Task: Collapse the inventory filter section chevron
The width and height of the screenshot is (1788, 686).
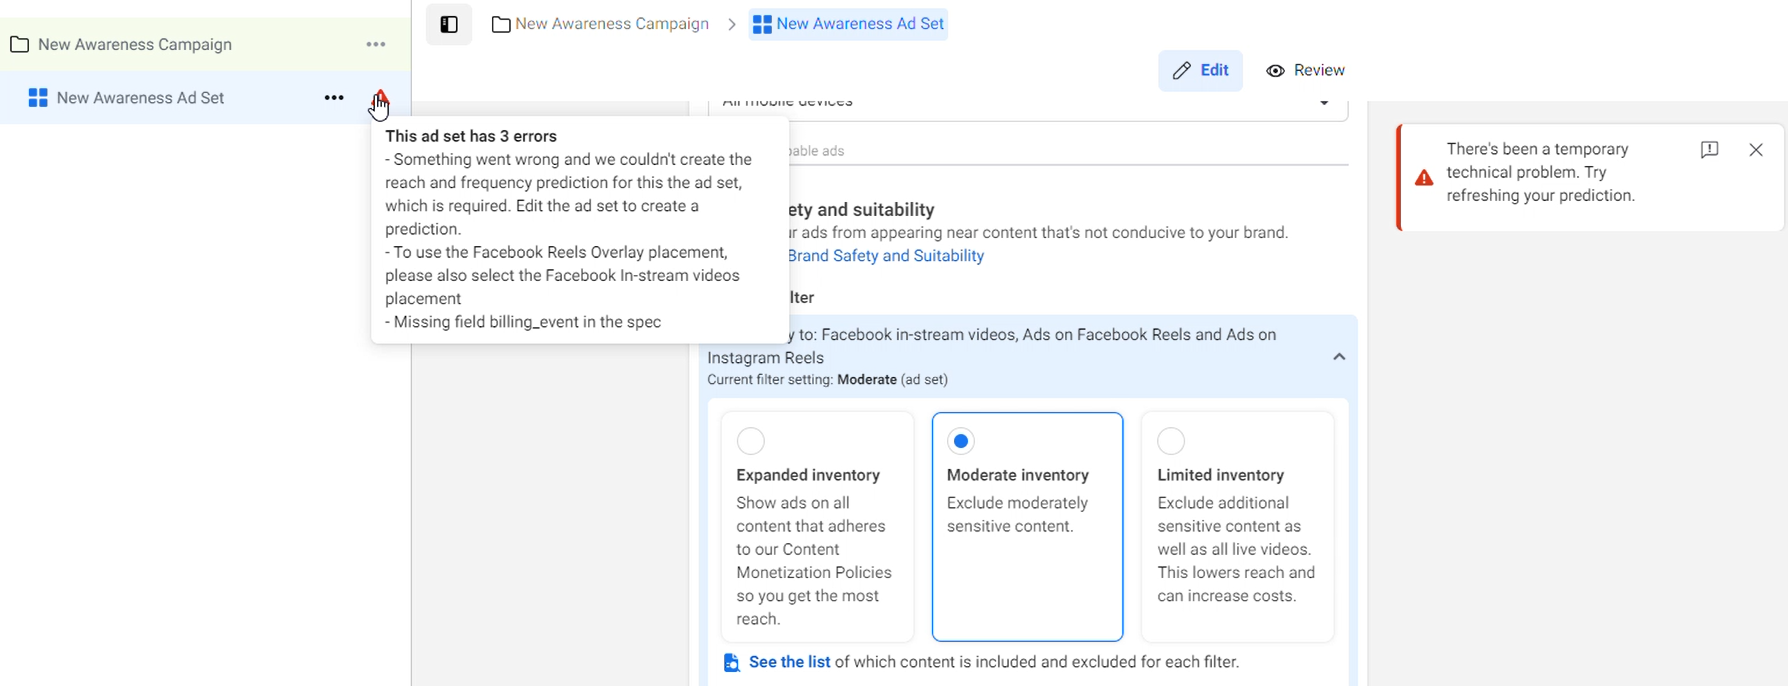Action: (x=1339, y=357)
